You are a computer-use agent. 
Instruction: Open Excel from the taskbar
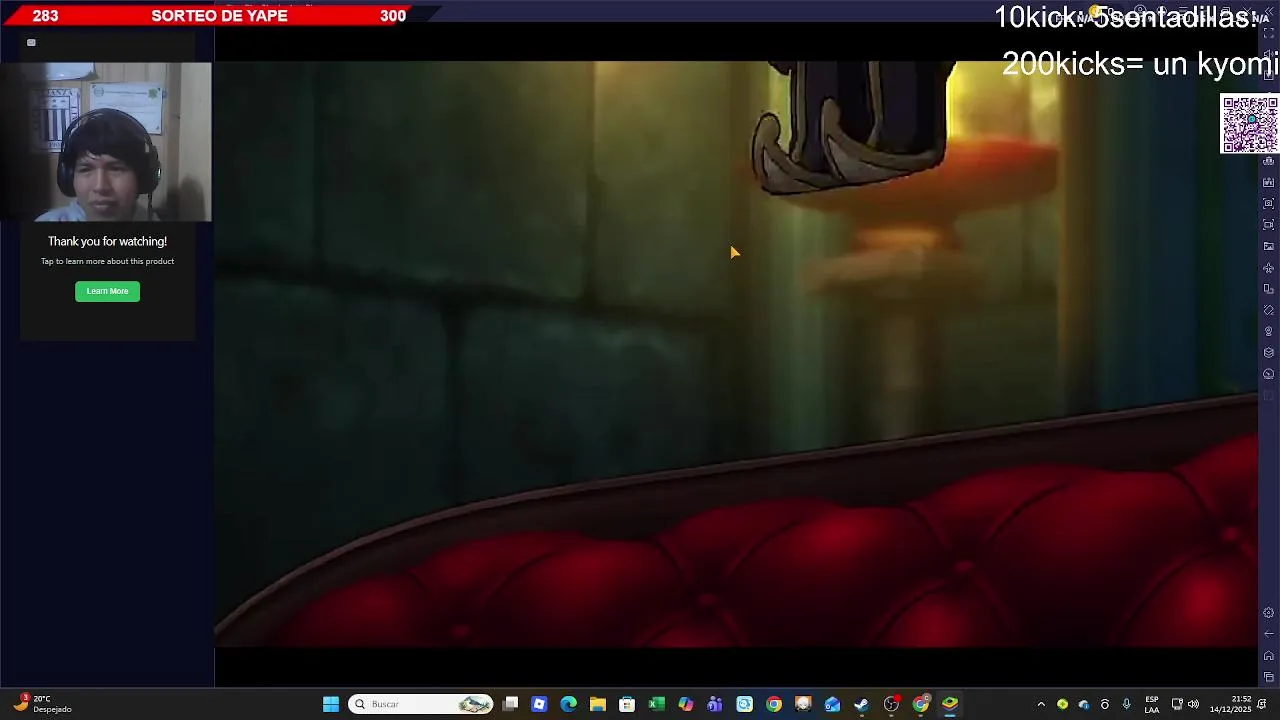[x=656, y=704]
